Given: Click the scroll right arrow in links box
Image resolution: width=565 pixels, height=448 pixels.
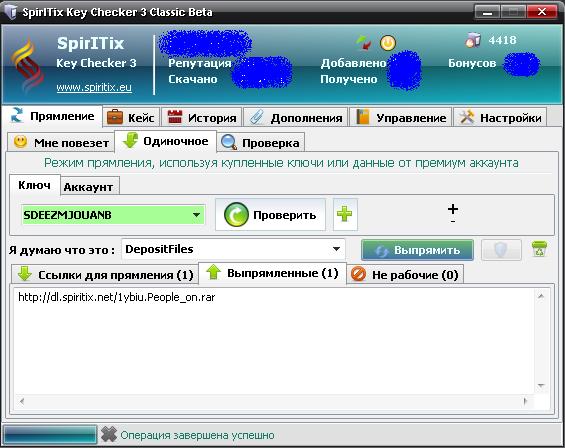Looking at the screenshot, I should [x=525, y=401].
